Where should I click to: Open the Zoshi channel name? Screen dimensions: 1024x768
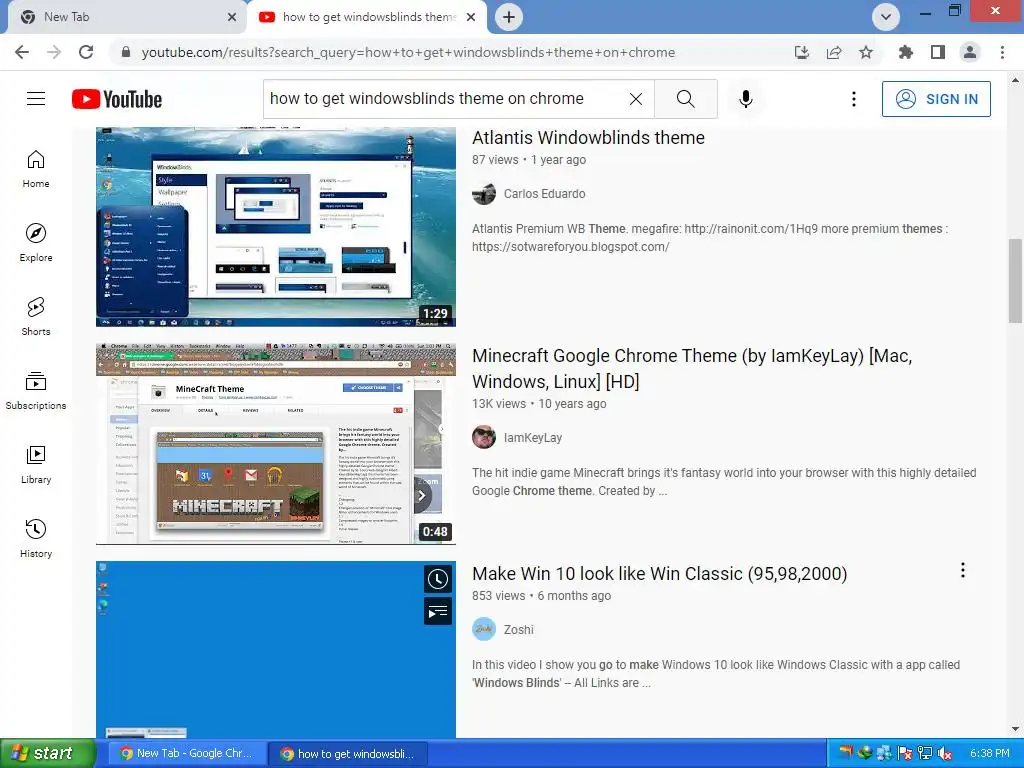coord(519,630)
